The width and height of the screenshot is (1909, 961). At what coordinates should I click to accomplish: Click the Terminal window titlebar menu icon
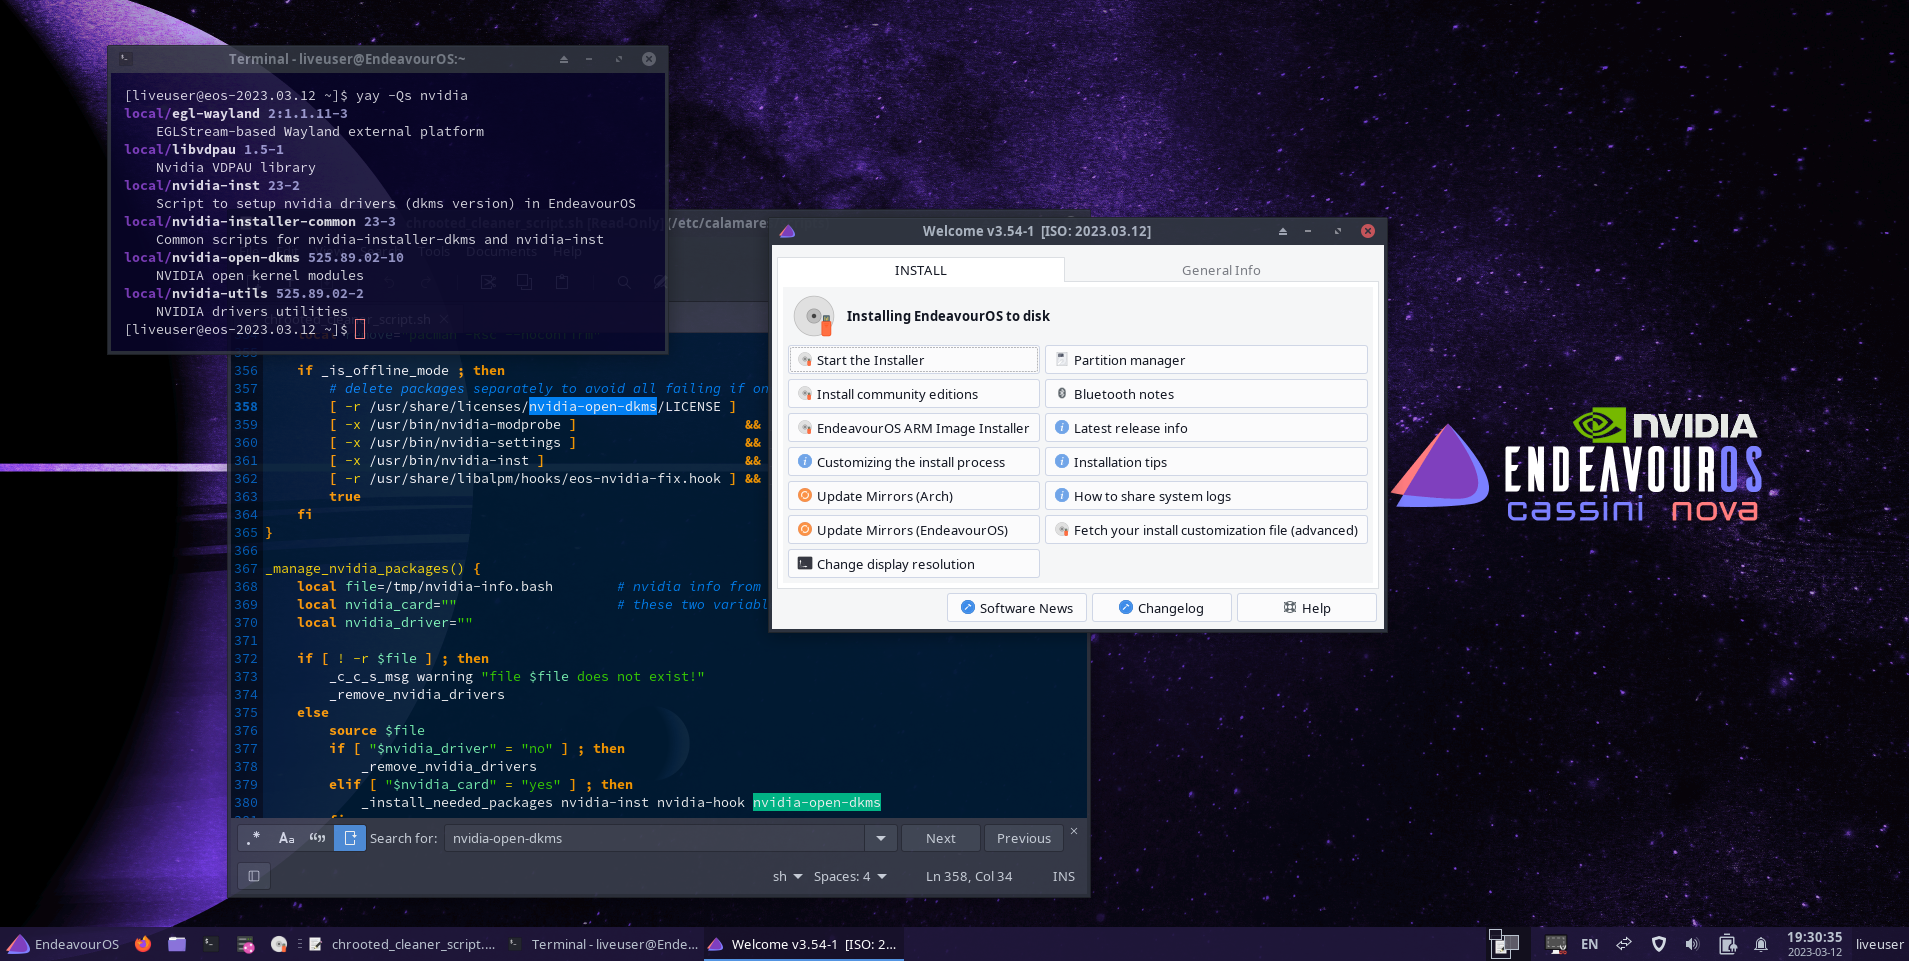(x=125, y=59)
